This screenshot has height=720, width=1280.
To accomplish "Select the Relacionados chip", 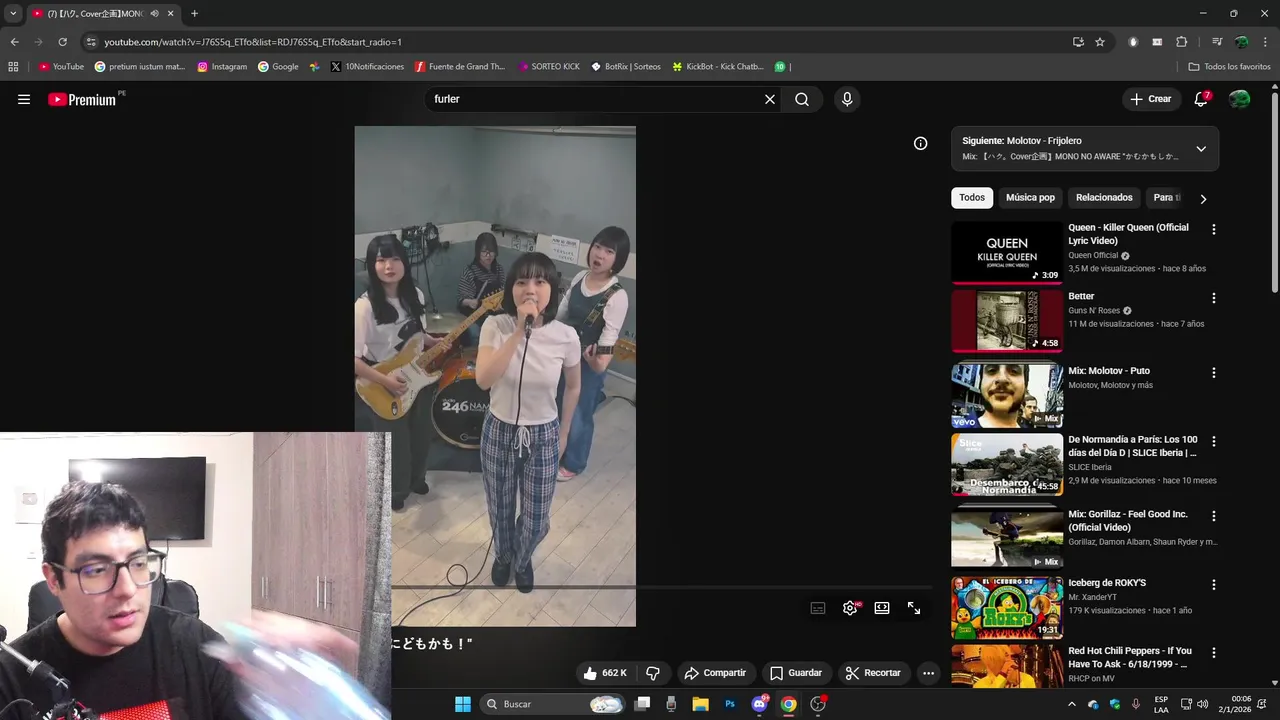I will pos(1104,198).
